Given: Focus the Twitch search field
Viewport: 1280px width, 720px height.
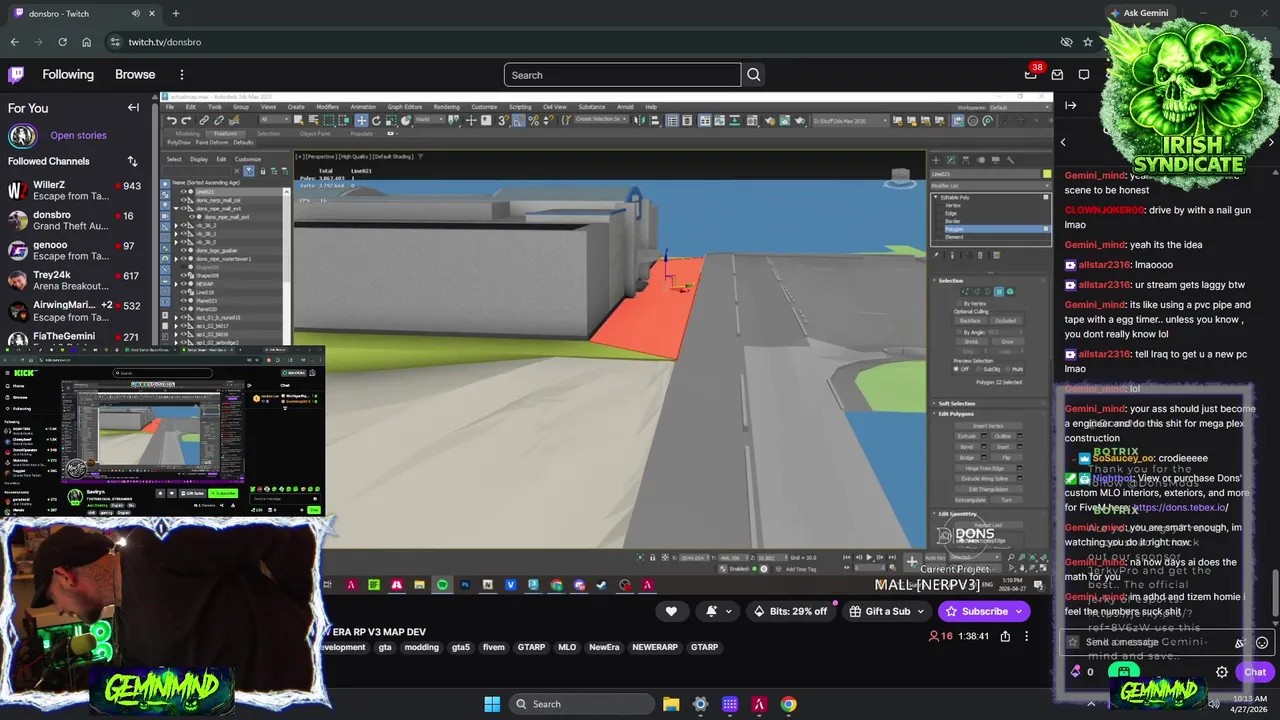Looking at the screenshot, I should point(622,75).
